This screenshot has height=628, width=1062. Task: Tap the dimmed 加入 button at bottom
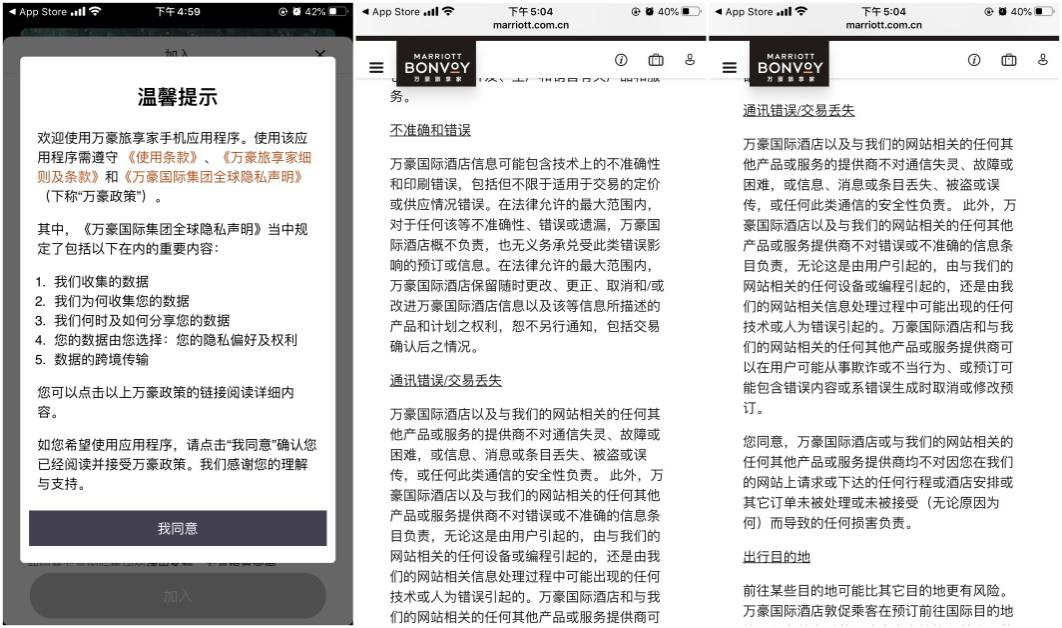point(178,595)
